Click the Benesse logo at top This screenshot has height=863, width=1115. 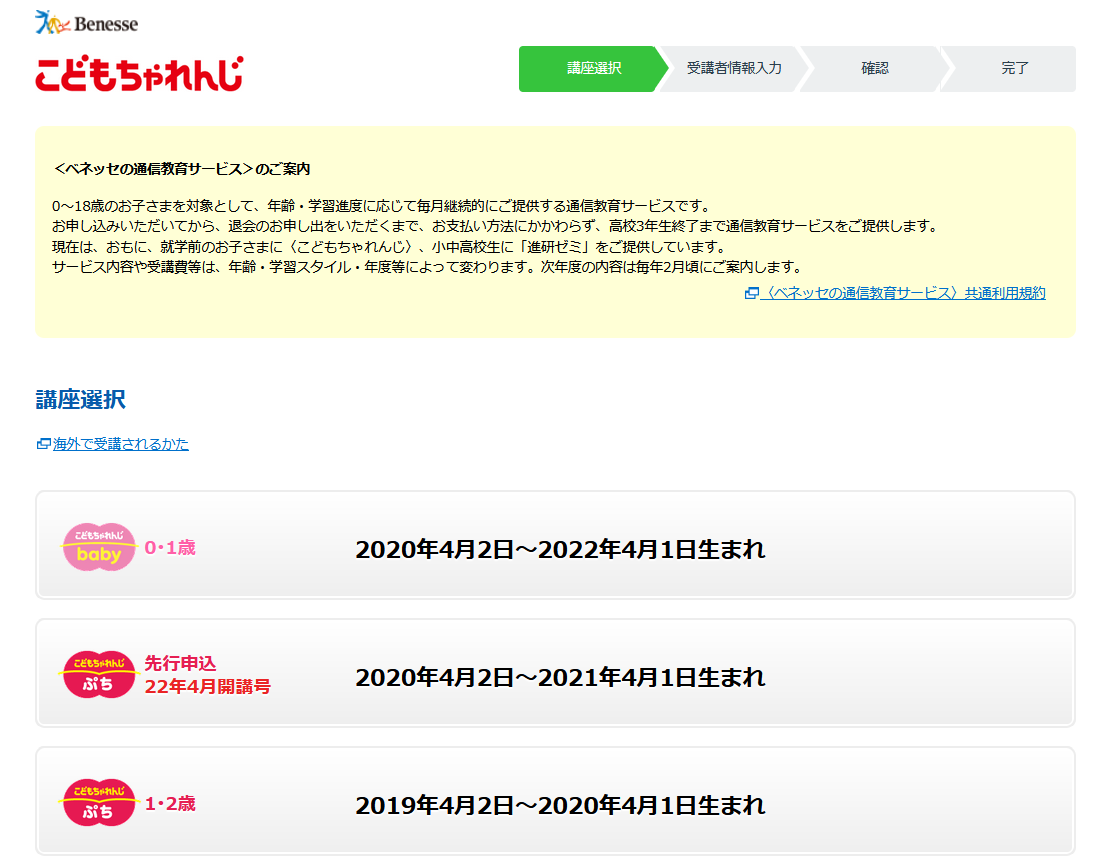[x=86, y=23]
